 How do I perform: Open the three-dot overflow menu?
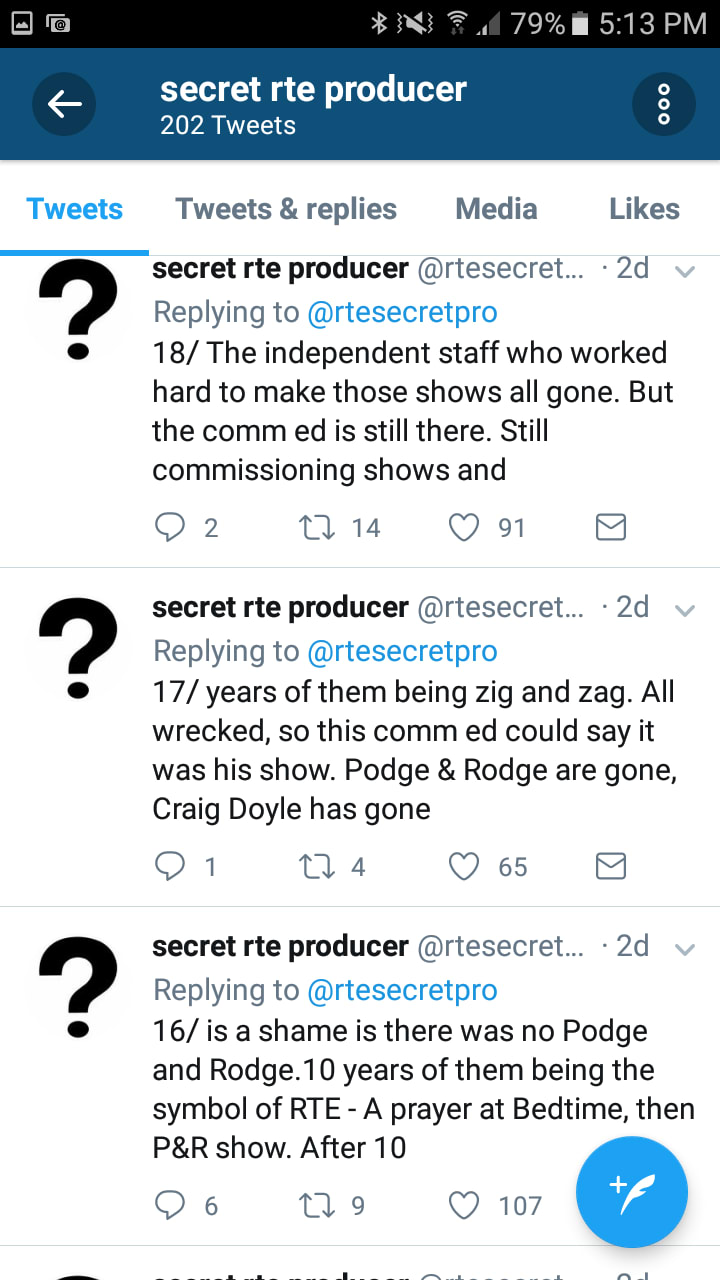click(x=664, y=103)
